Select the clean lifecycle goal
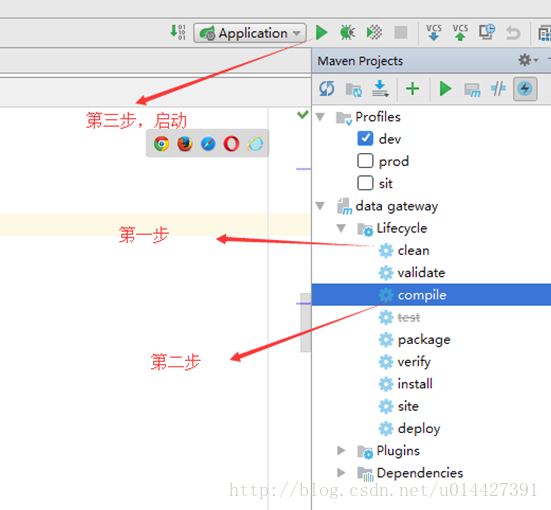The width and height of the screenshot is (551, 510). (413, 251)
